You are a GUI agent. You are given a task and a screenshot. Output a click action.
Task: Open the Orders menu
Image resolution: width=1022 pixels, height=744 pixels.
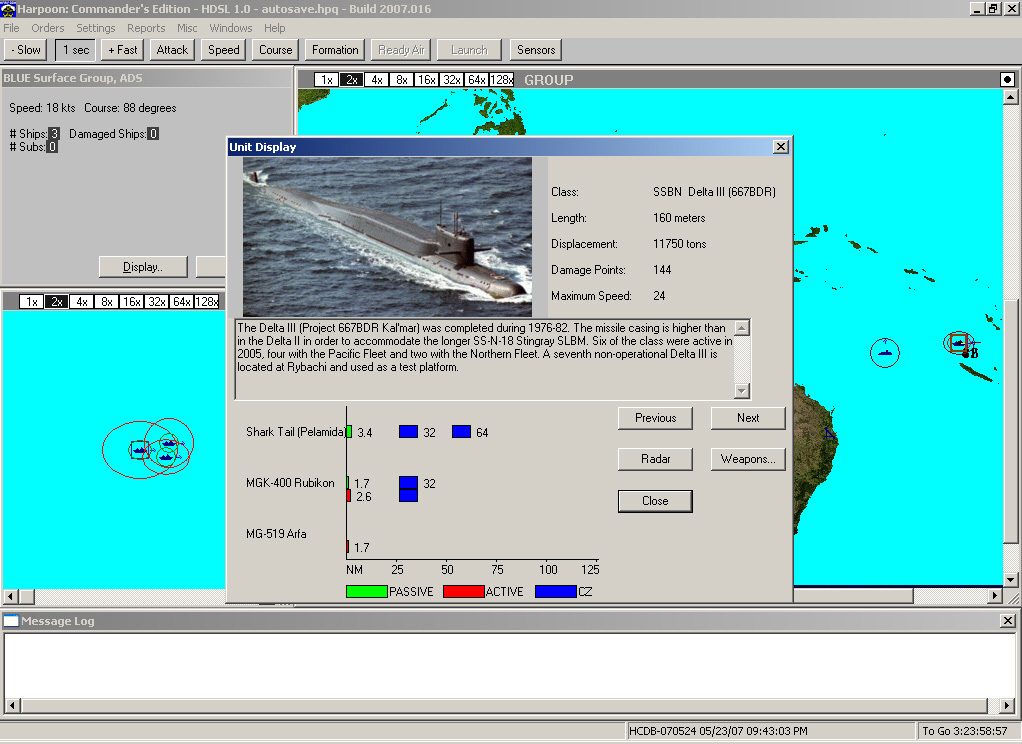(x=48, y=28)
